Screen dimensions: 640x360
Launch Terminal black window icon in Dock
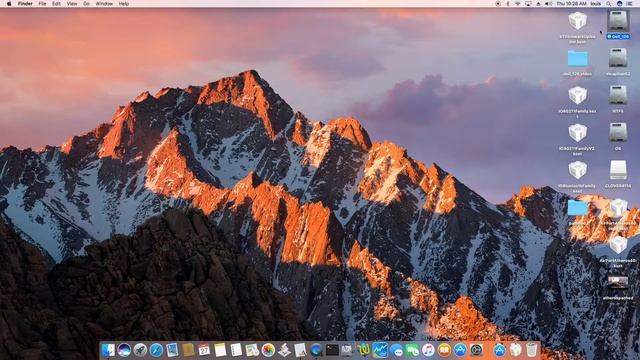(332, 350)
